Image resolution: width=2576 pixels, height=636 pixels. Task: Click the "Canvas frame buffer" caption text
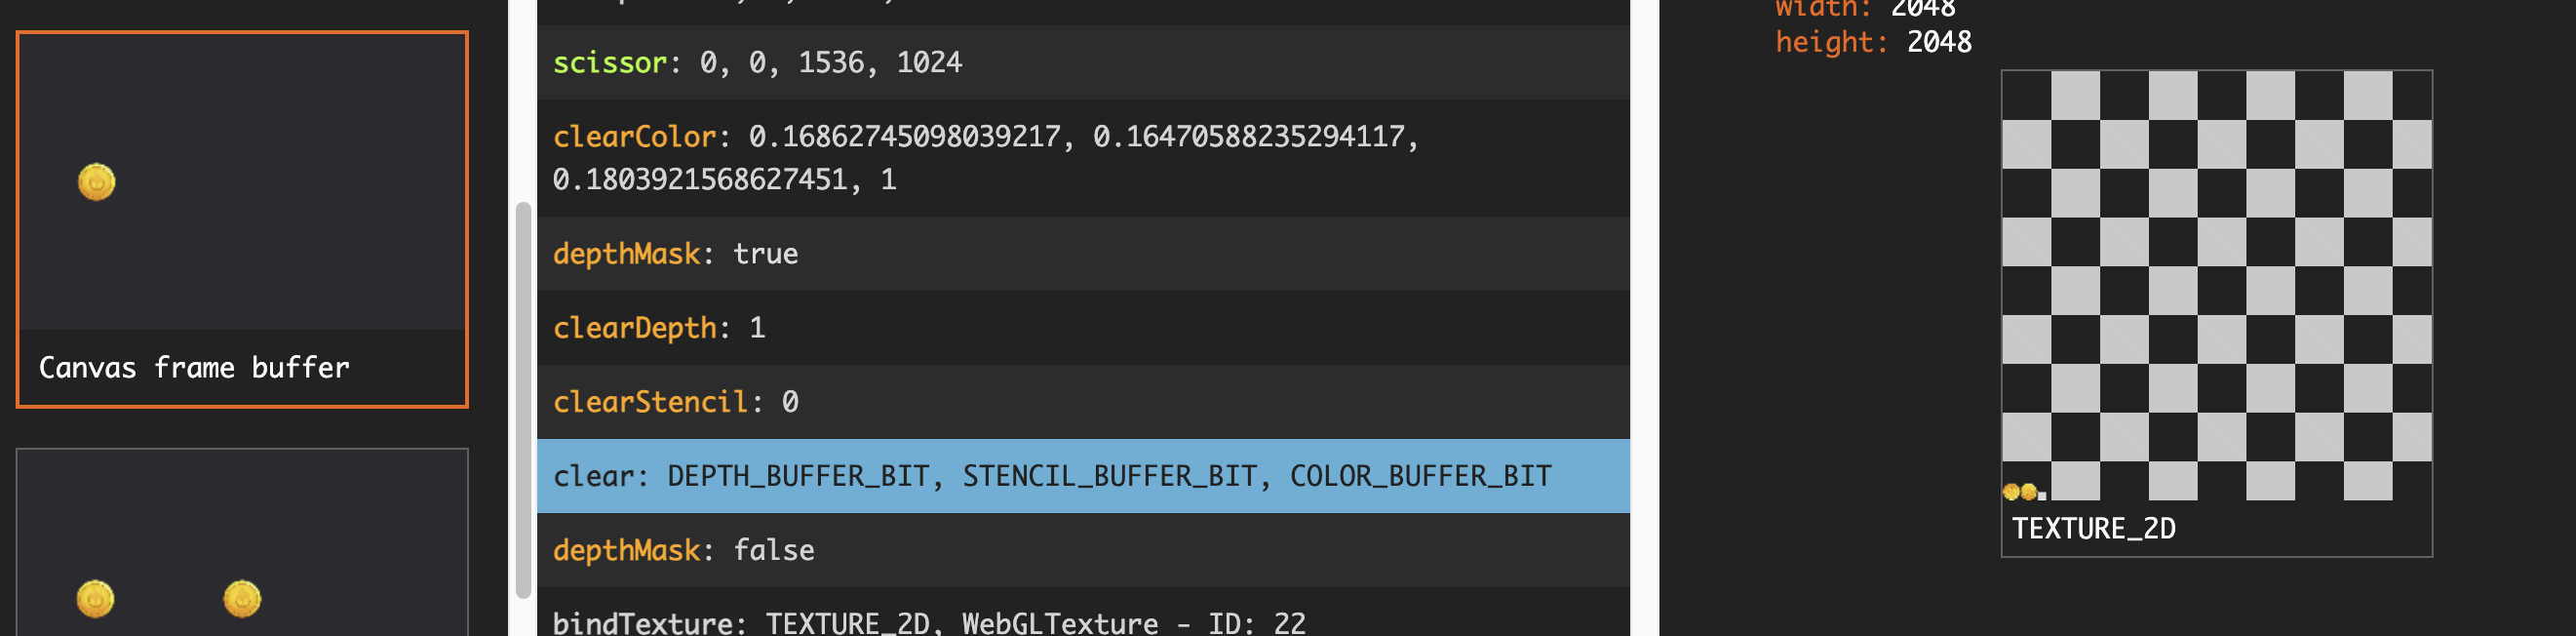point(194,368)
